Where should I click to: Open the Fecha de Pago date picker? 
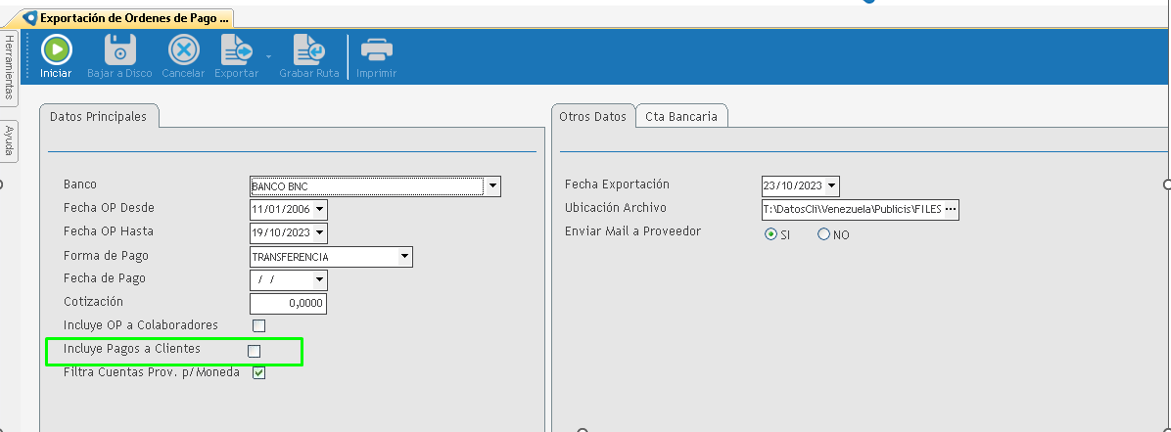click(x=320, y=280)
